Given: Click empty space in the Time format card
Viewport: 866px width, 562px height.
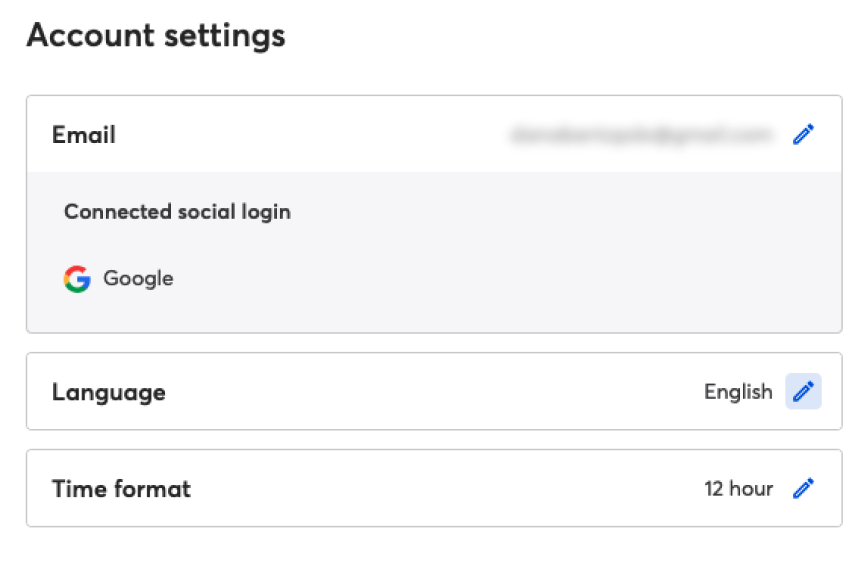Looking at the screenshot, I should pyautogui.click(x=442, y=488).
